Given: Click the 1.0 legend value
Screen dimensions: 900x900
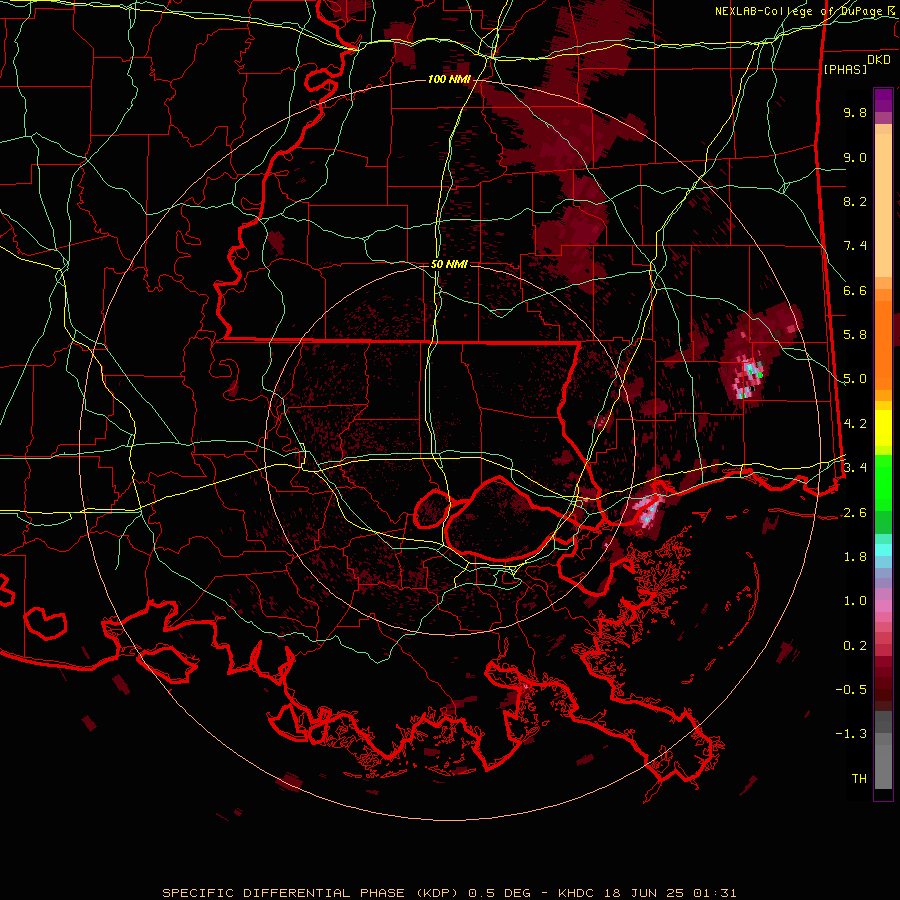Looking at the screenshot, I should click(x=855, y=601).
